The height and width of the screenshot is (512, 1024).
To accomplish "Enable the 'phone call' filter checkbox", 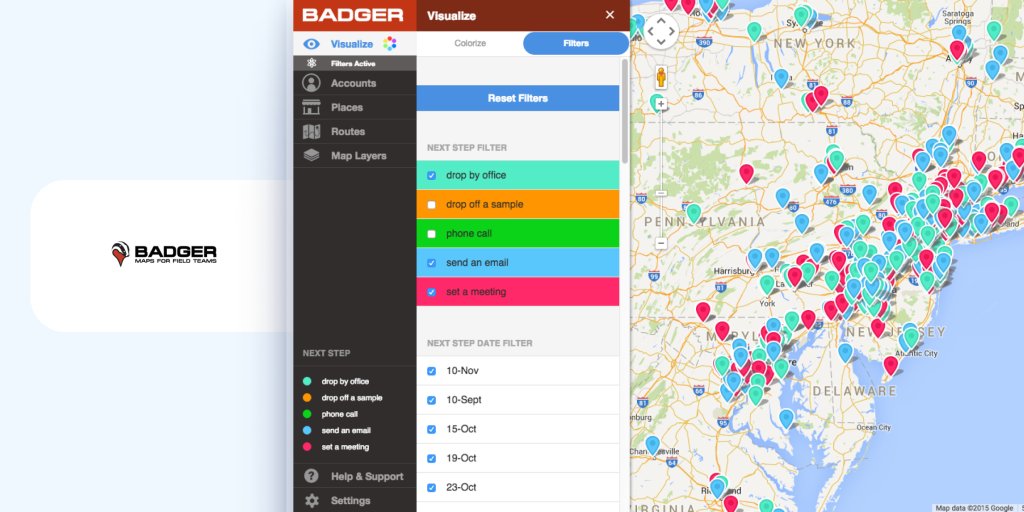I will pos(431,234).
